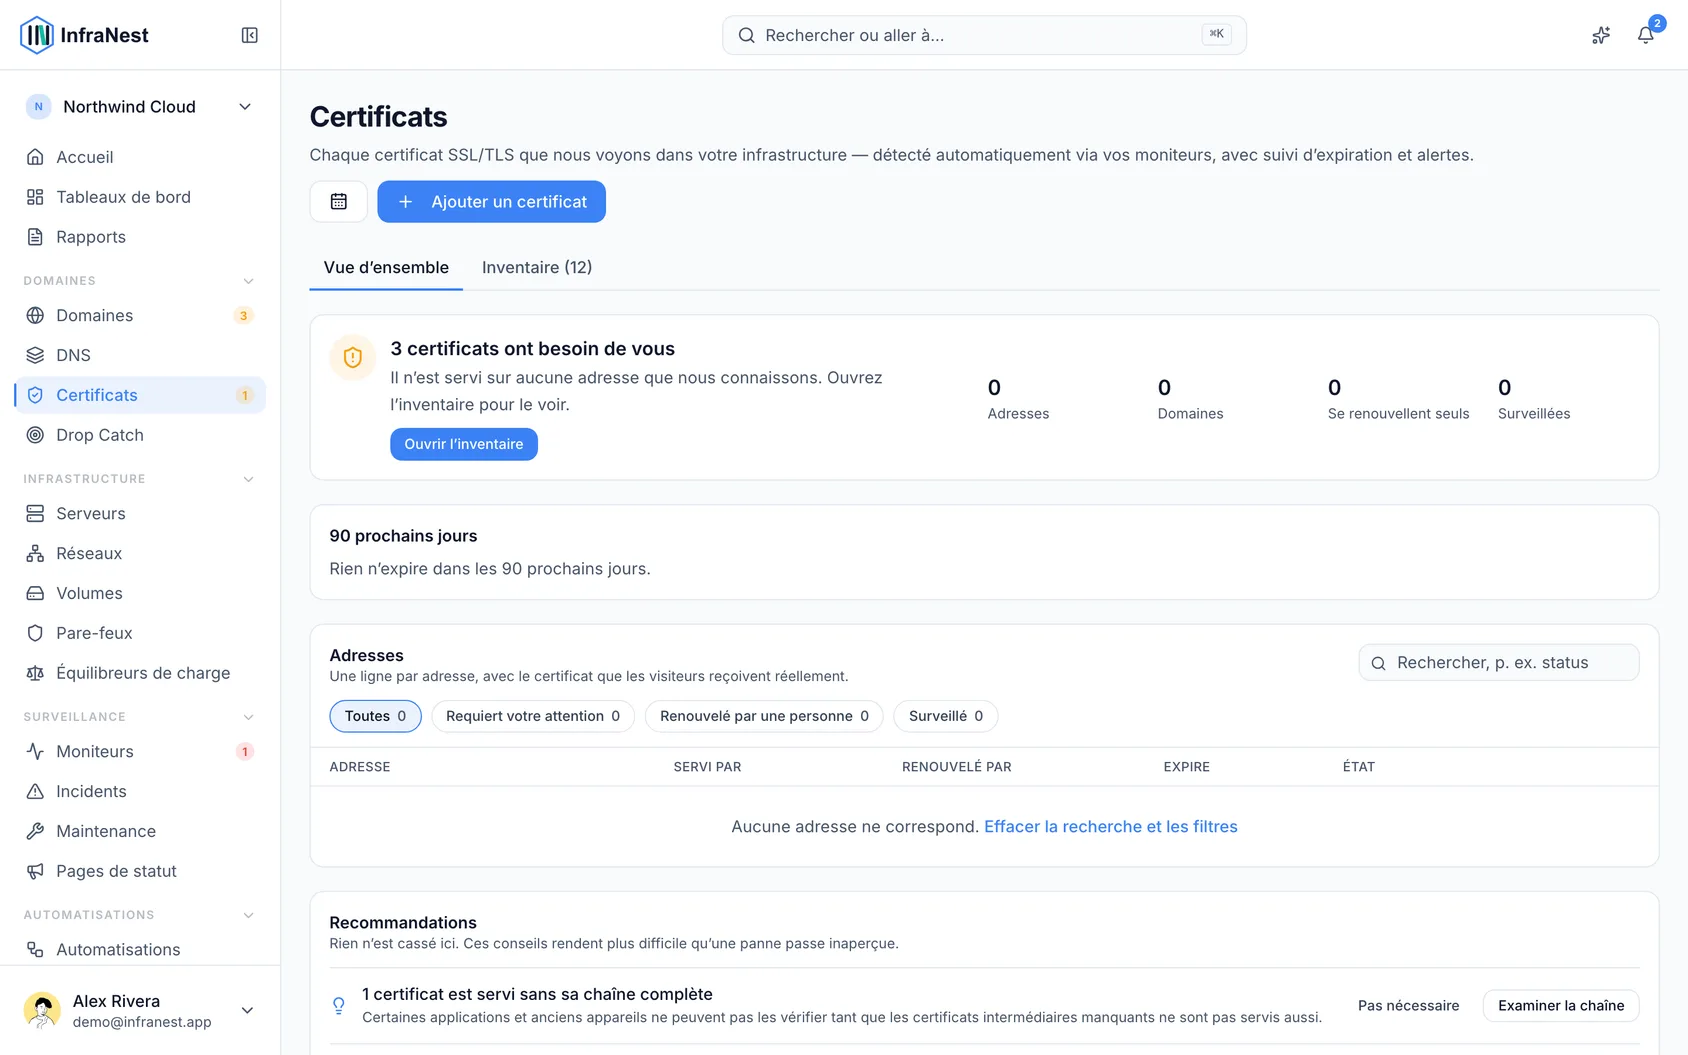Screen dimensions: 1688x1055
Task: Open Moniteurs page
Action: [x=140, y=751]
